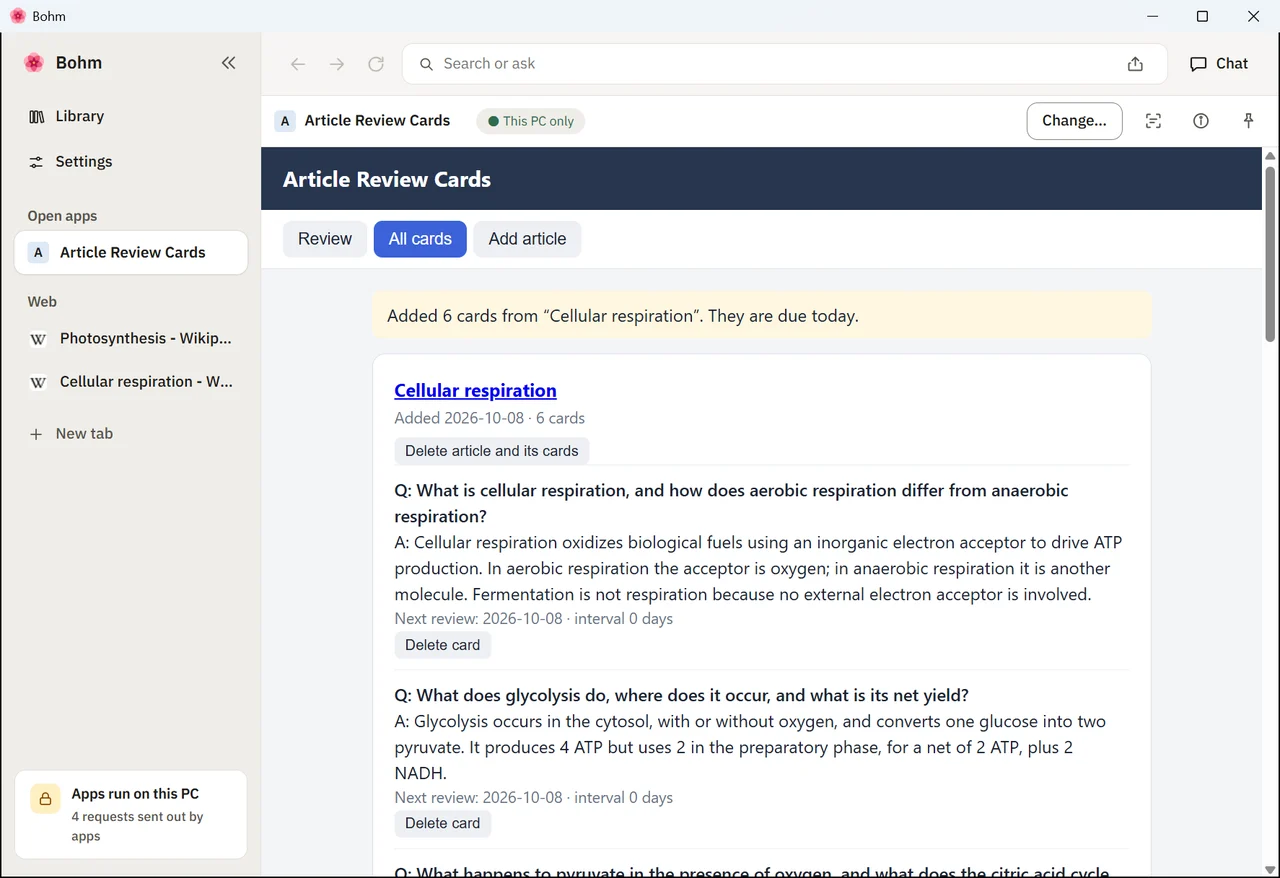Pin the Article Review Cards app
The width and height of the screenshot is (1280, 878).
click(x=1248, y=121)
